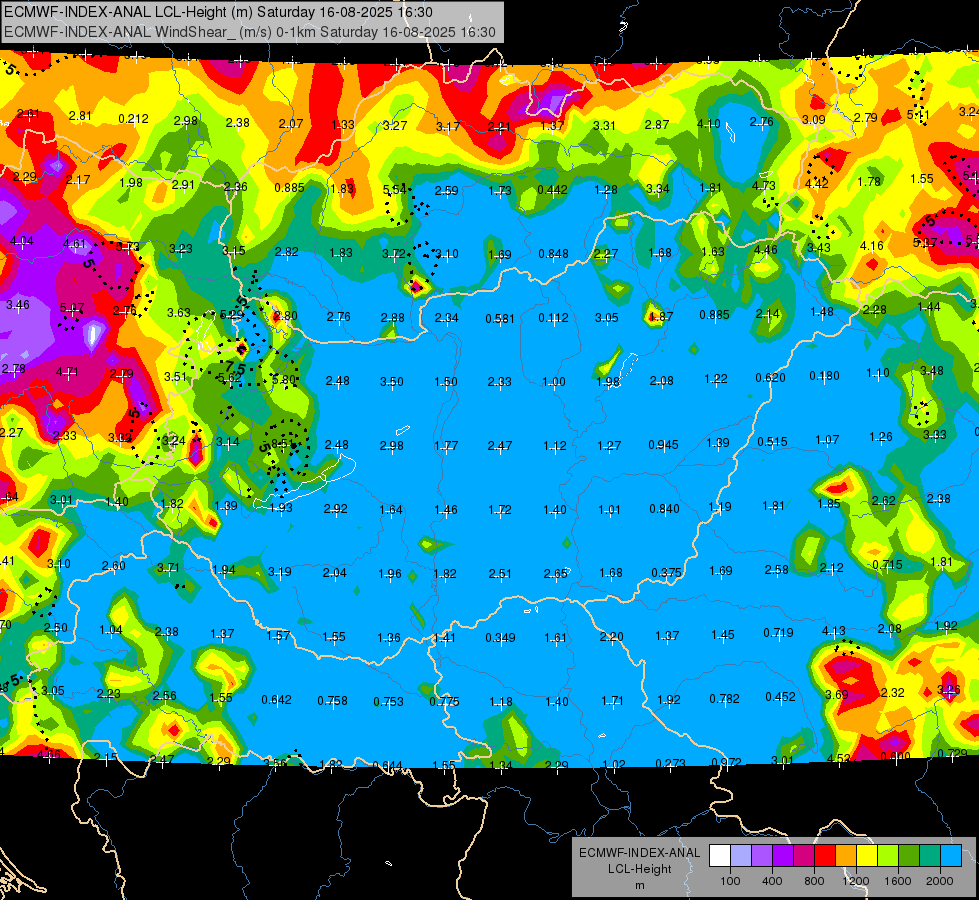Click the grid value "3.46"
The height and width of the screenshot is (900, 979).
point(17,305)
